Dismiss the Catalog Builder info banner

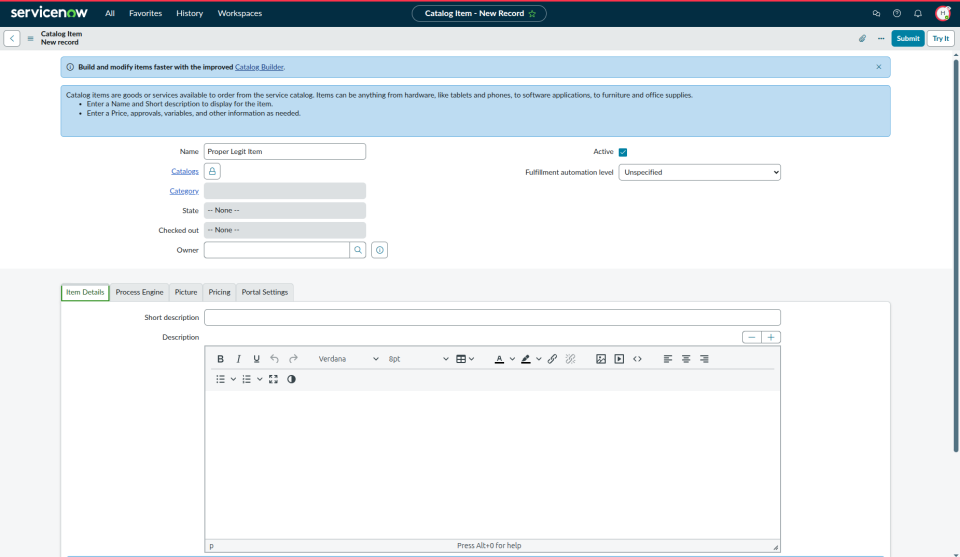tap(879, 67)
